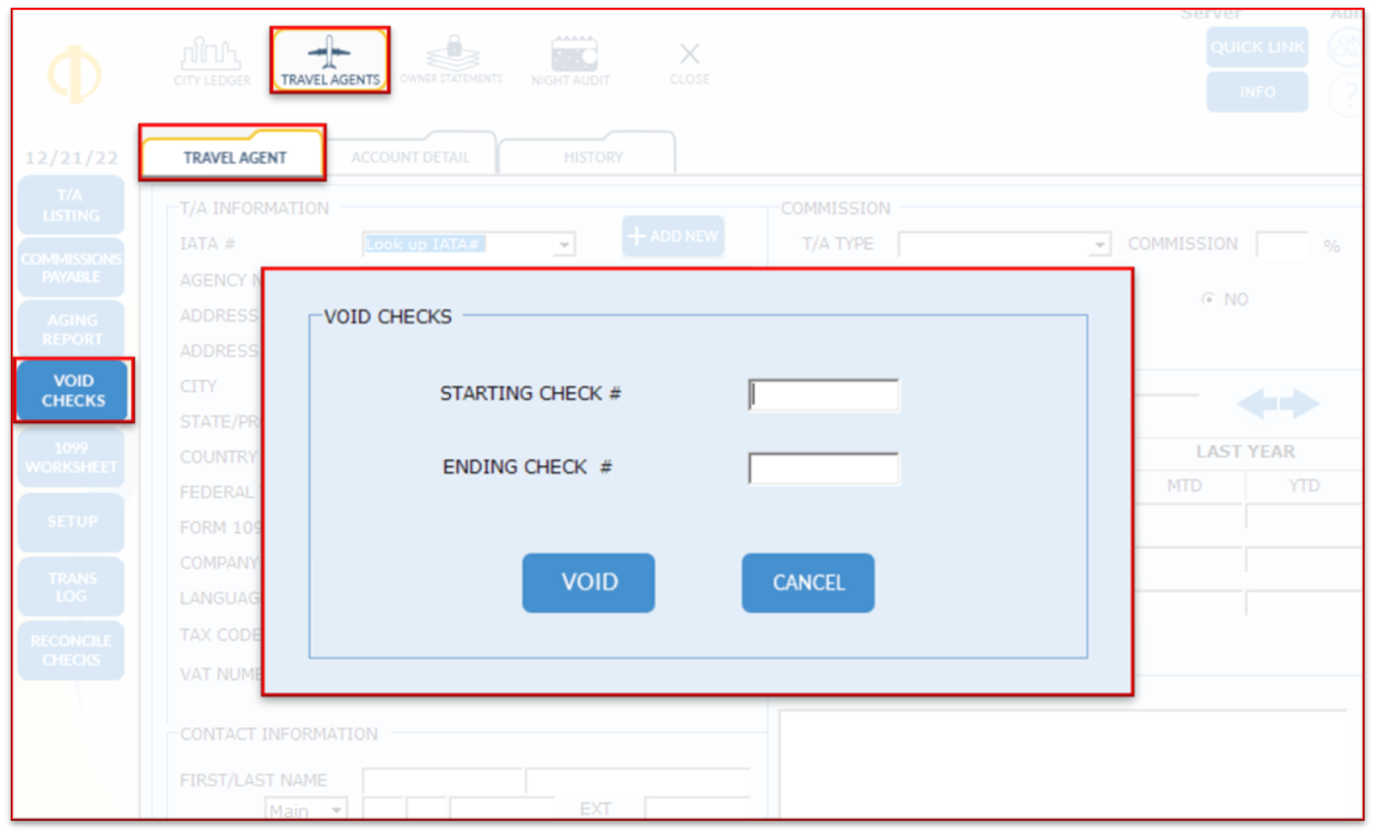This screenshot has width=1376, height=835.
Task: Click the logo icon at top left
Action: 74,75
